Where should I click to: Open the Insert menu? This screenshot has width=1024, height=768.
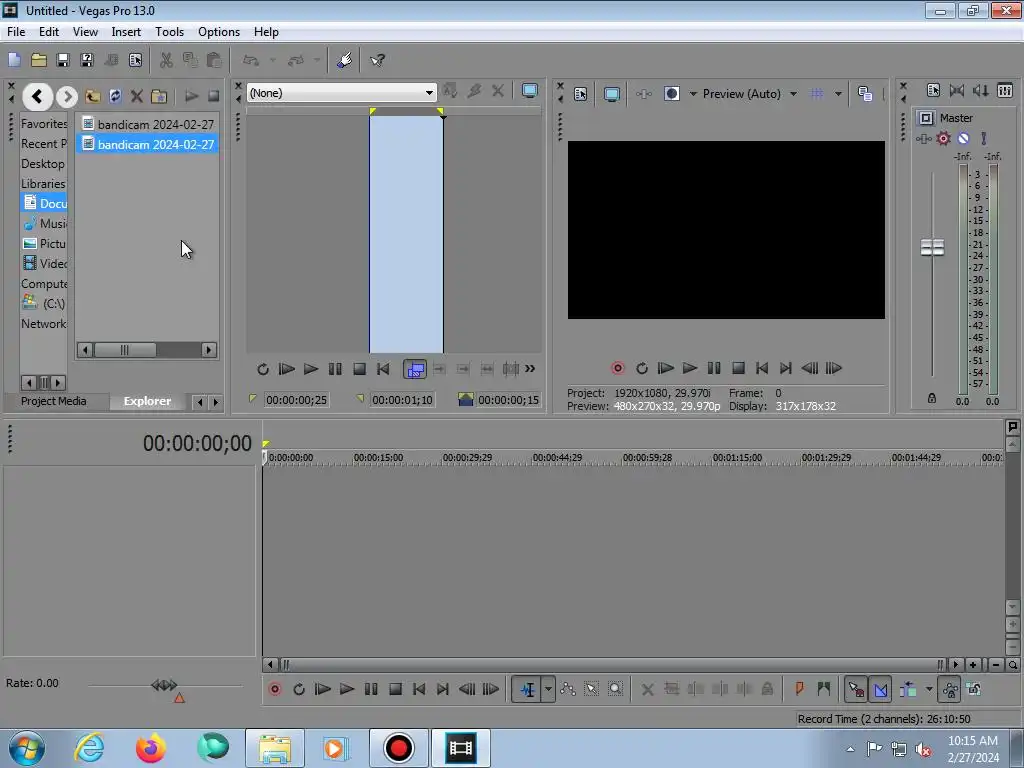tap(126, 31)
